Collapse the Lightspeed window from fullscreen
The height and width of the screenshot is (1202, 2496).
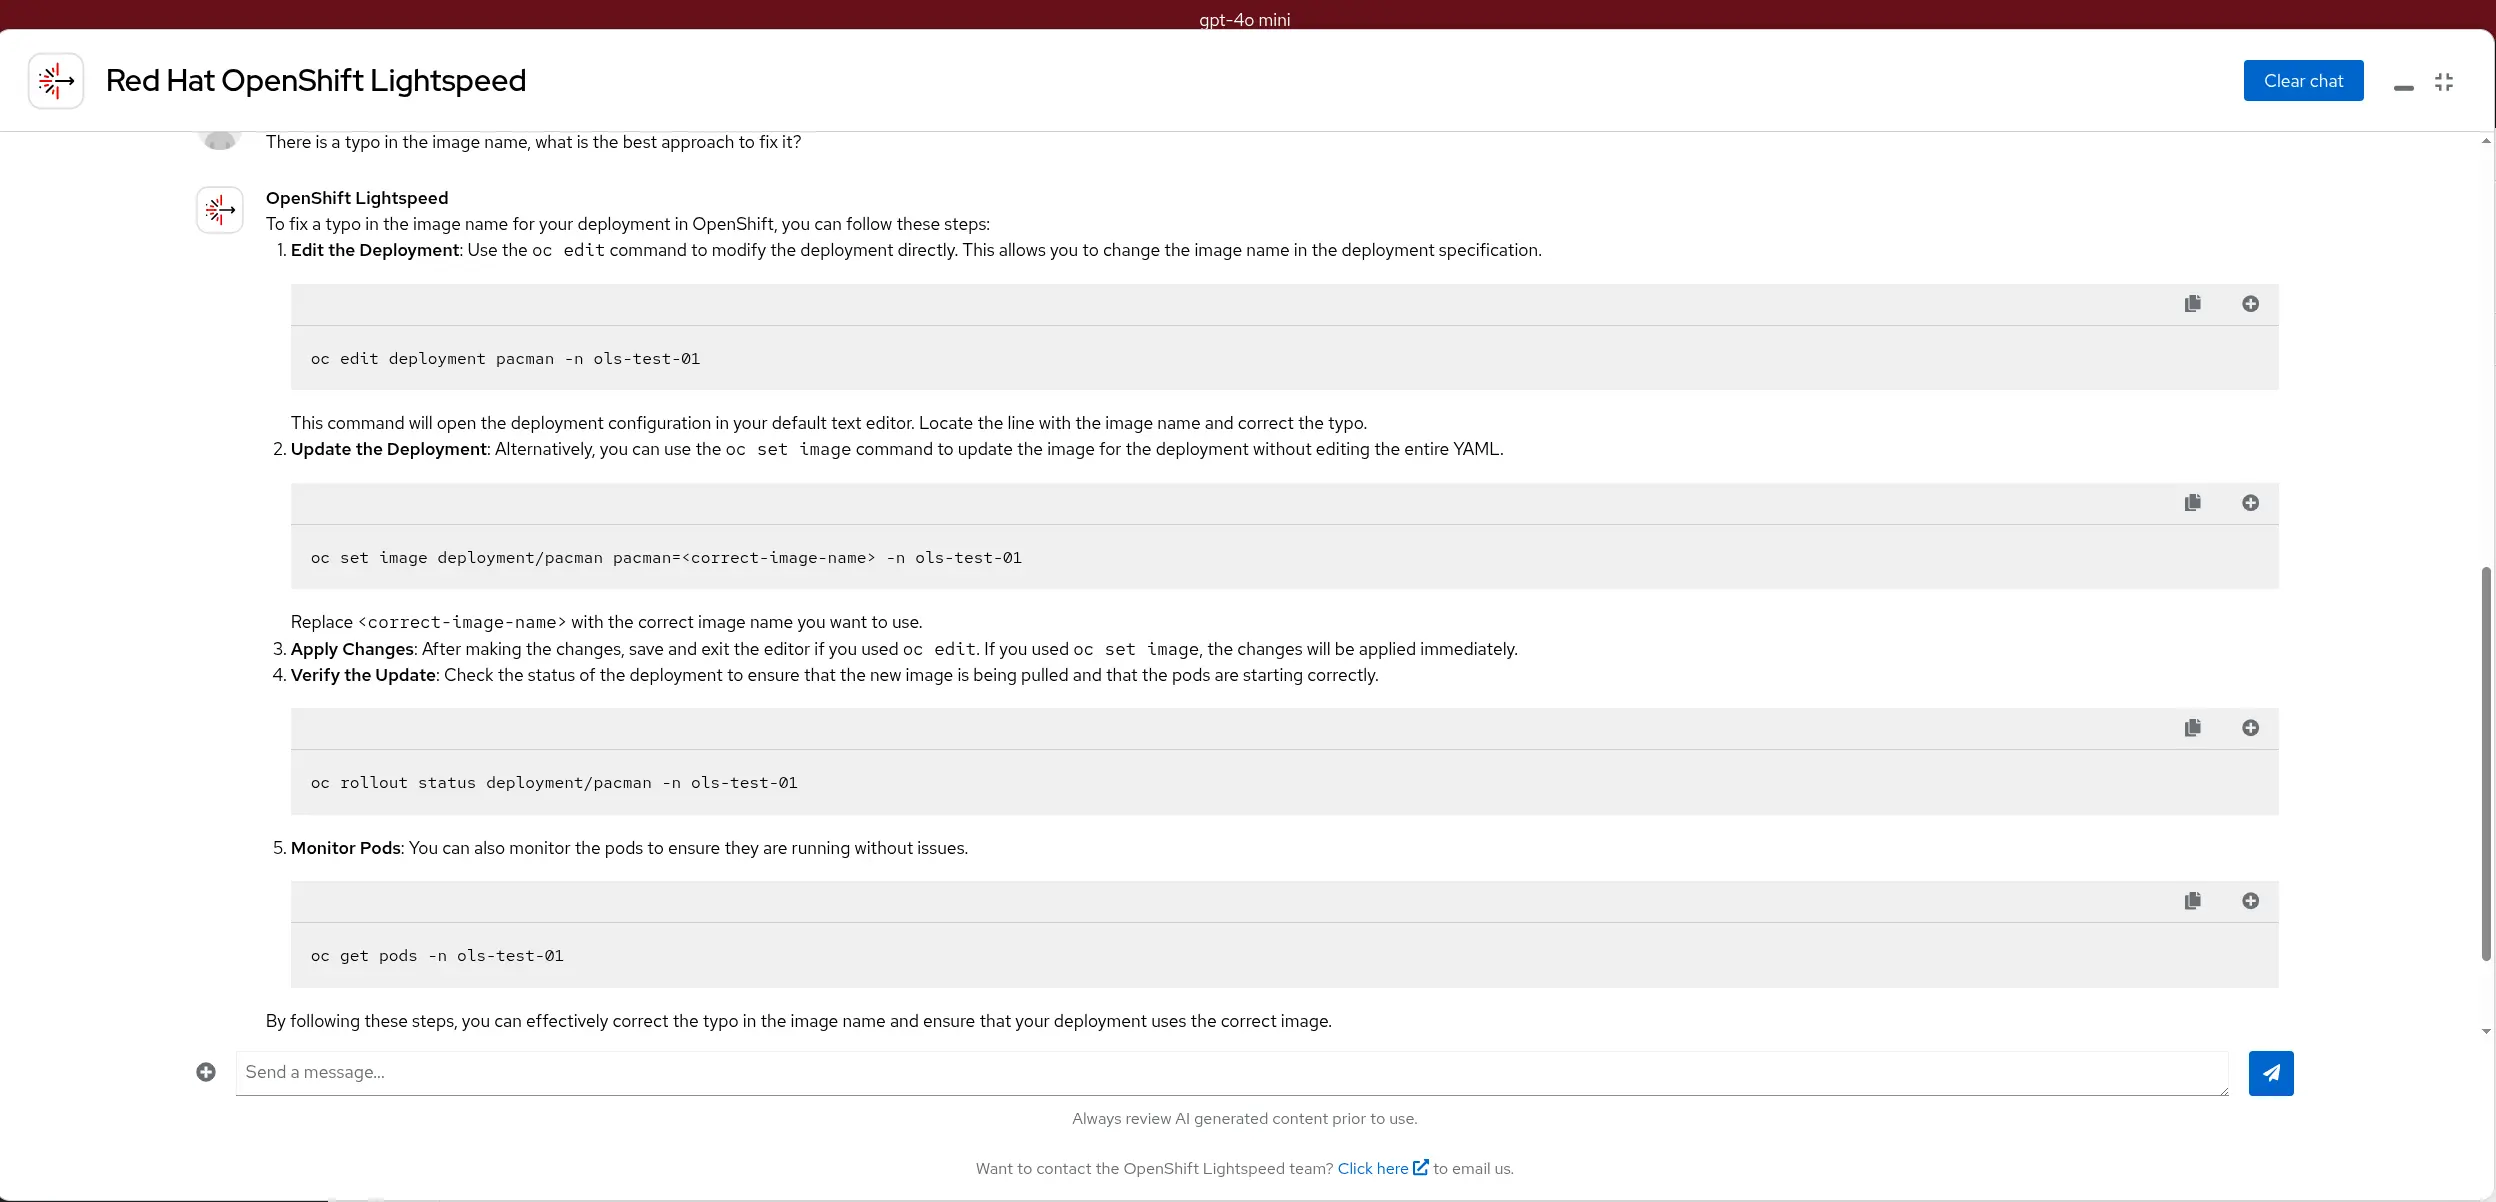(x=2444, y=82)
